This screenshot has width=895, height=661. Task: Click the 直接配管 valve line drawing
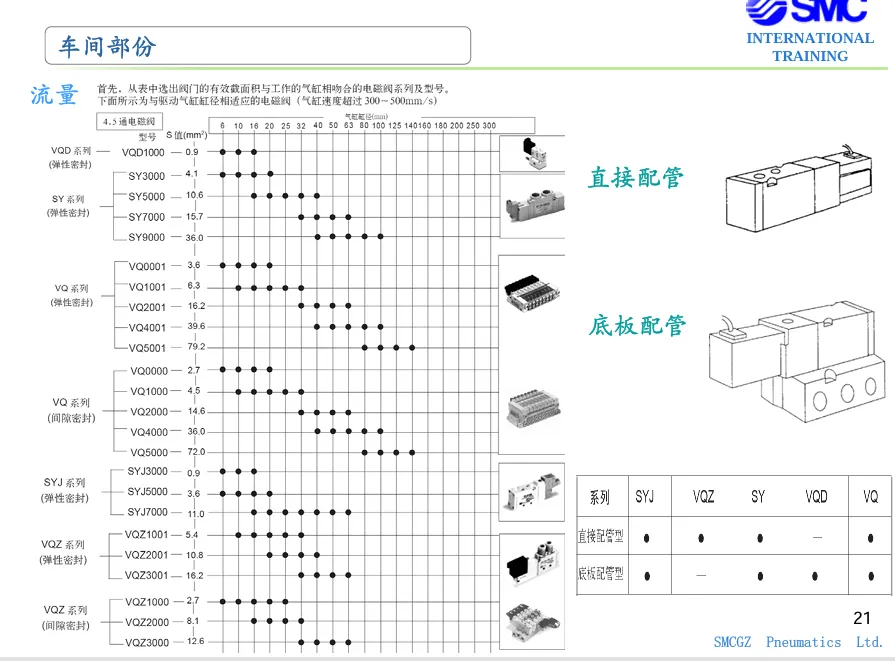click(799, 188)
